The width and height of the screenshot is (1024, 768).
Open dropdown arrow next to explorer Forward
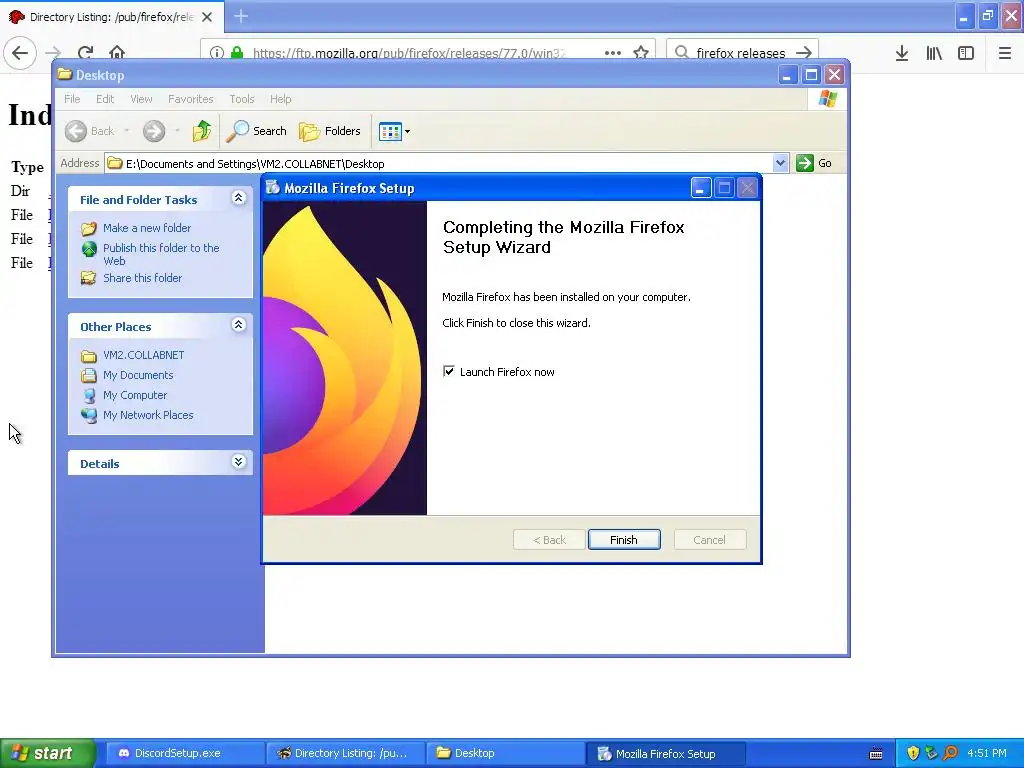(x=177, y=131)
